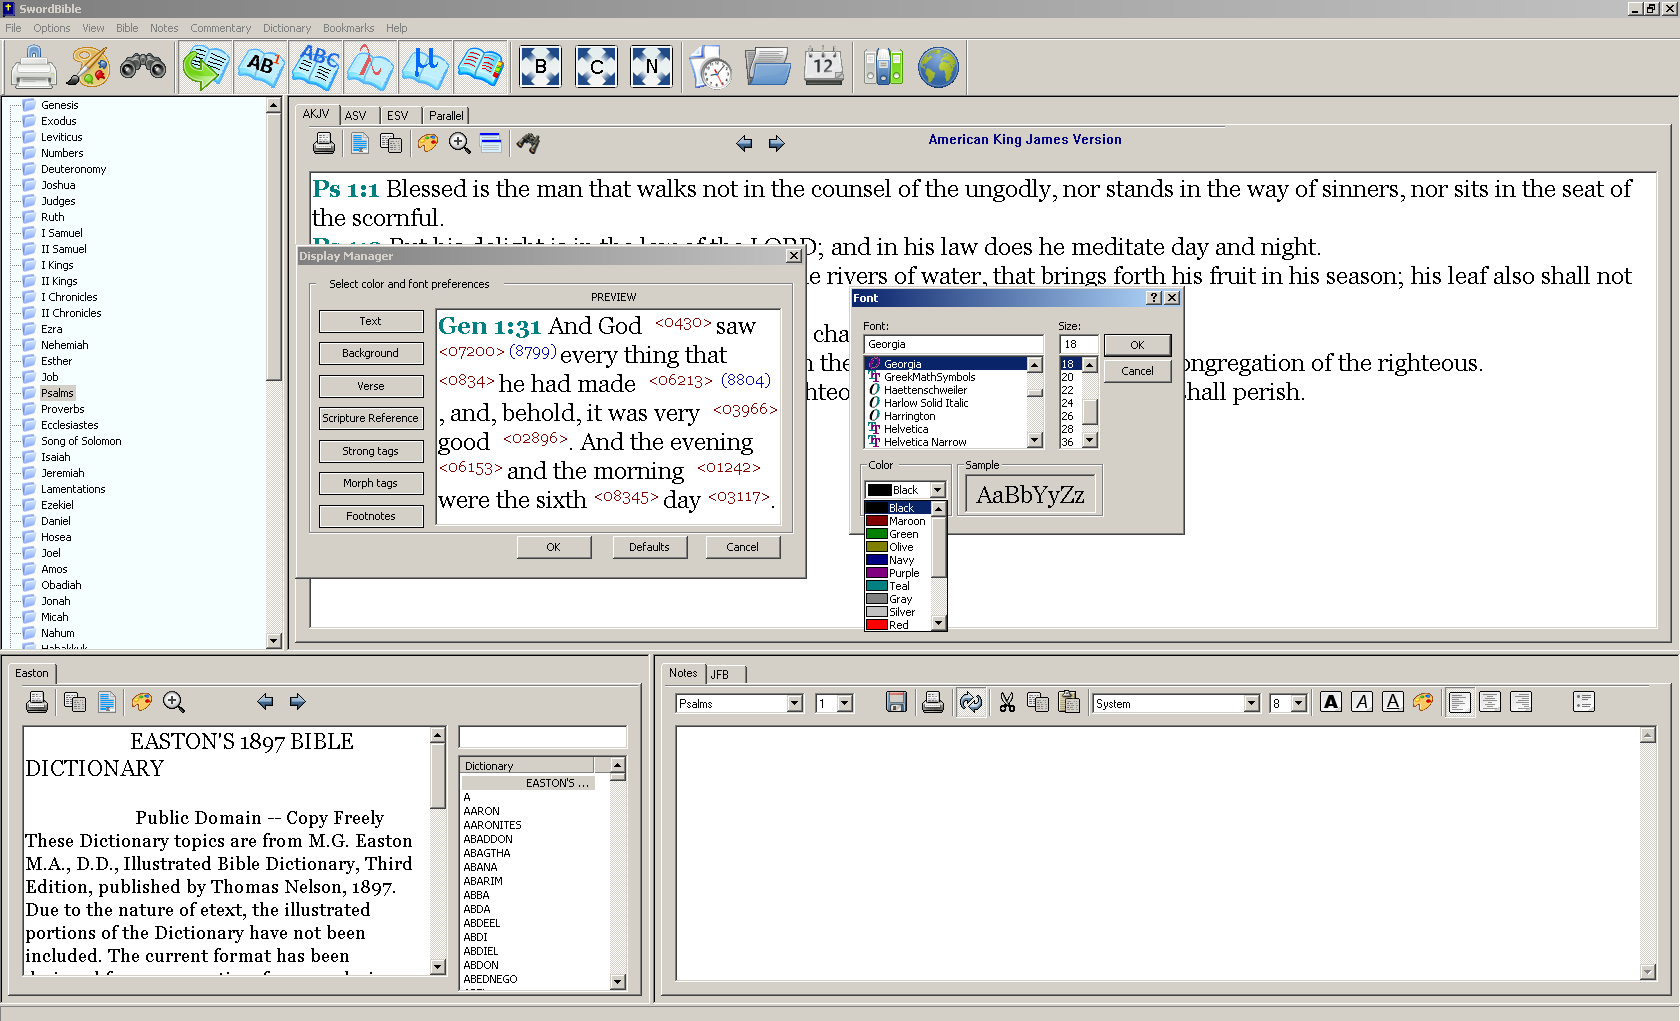Screen dimensions: 1680x1021
Task: Toggle underline in Notes editor
Action: click(x=1393, y=702)
